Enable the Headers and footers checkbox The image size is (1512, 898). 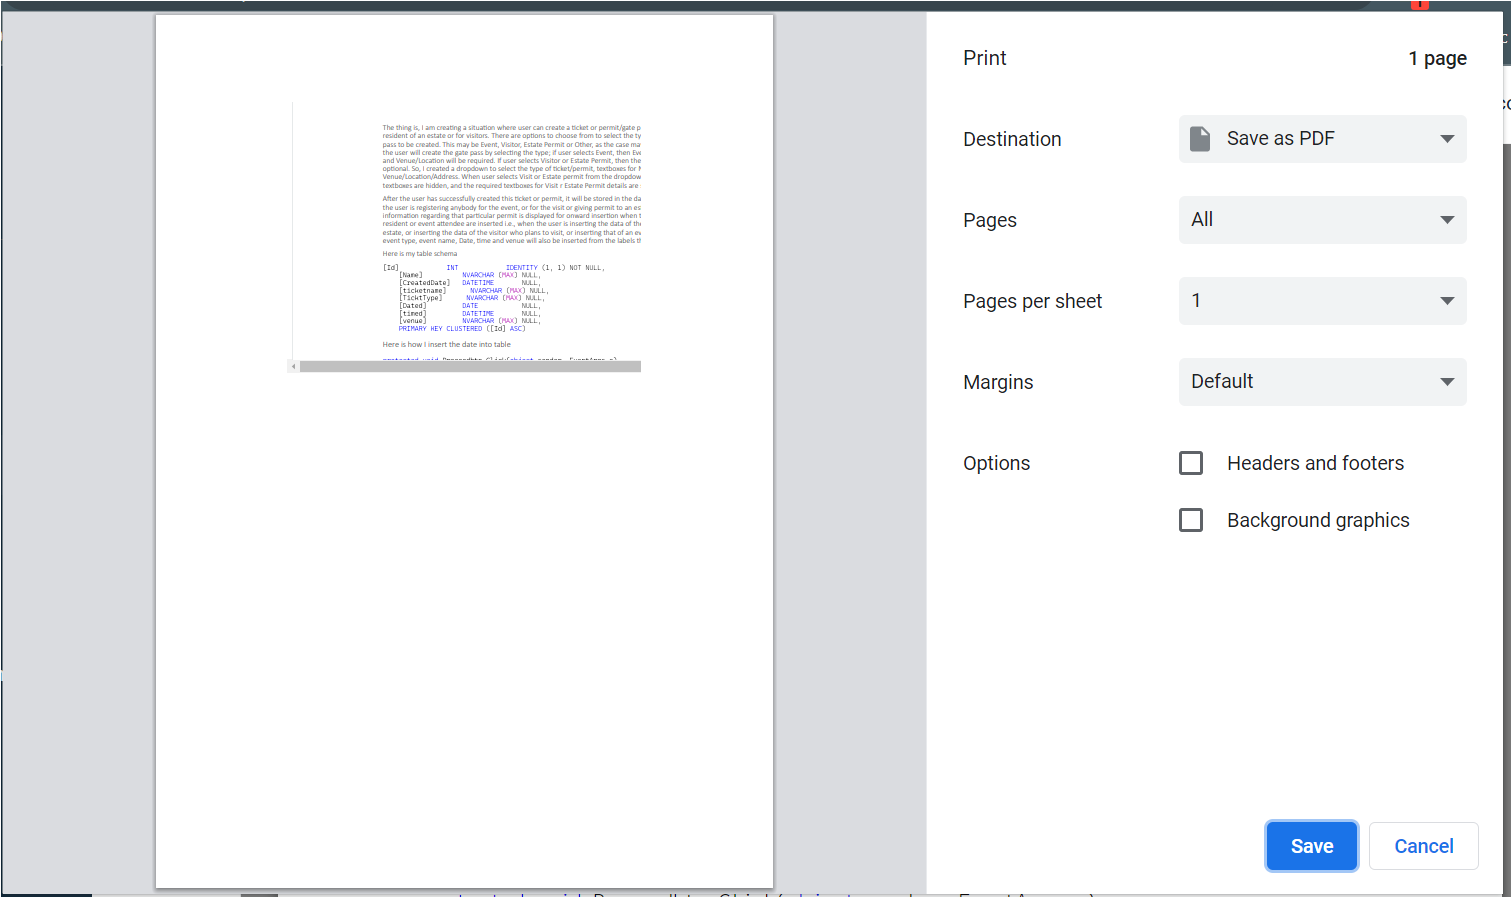(x=1191, y=463)
